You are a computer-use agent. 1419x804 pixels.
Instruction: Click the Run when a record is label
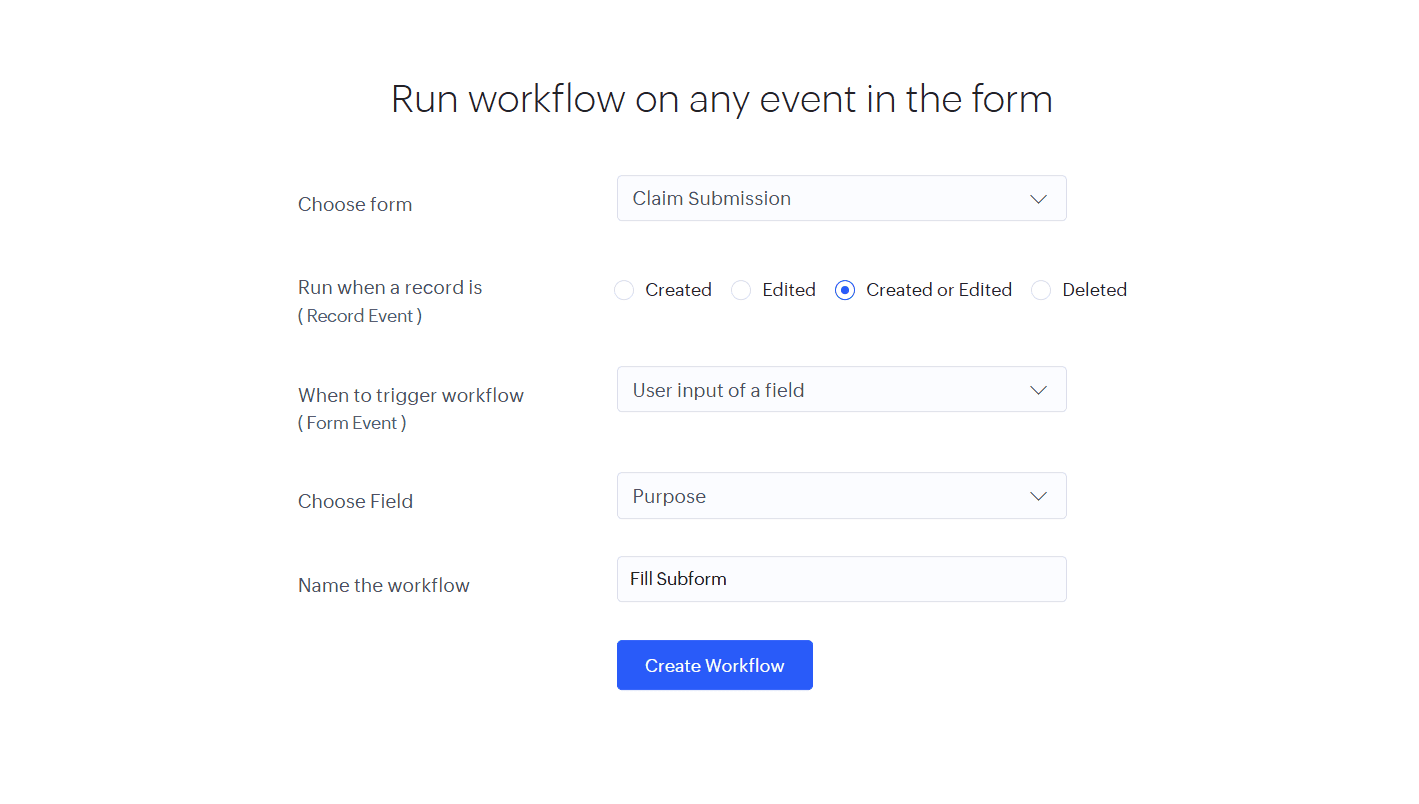(x=390, y=288)
